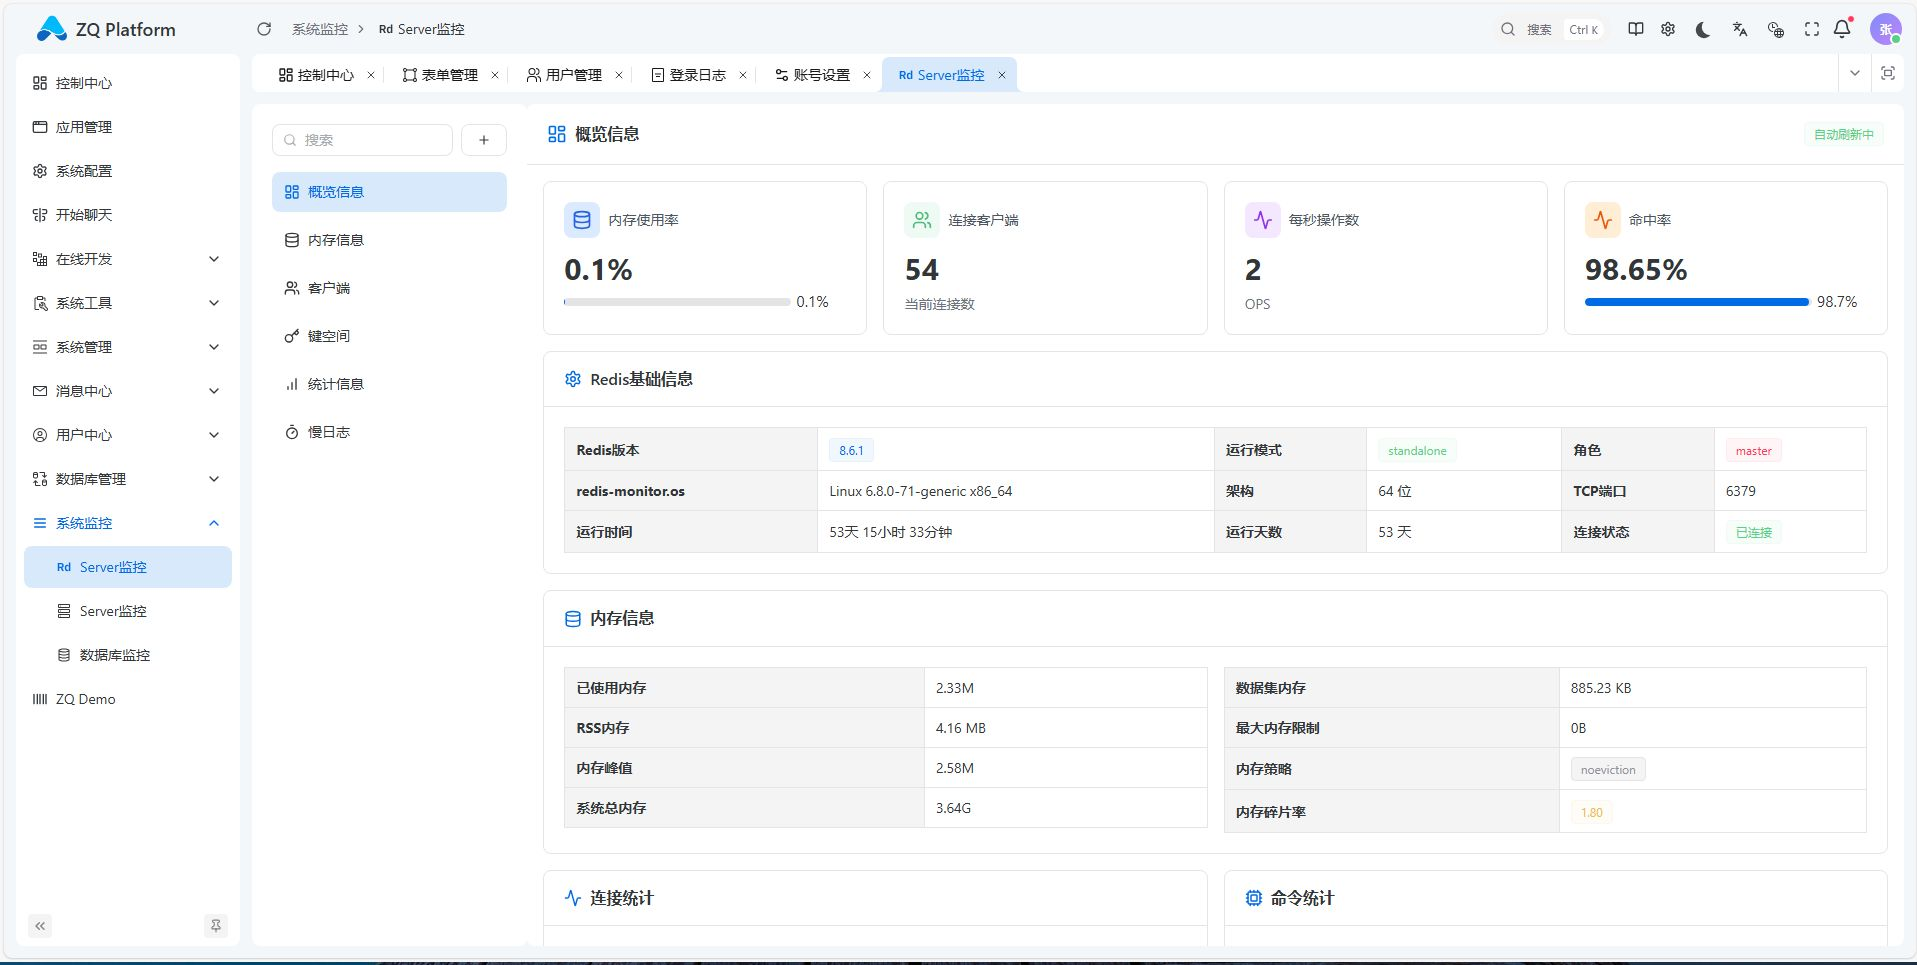
Task: Click the pin icon at sidebar bottom
Action: tap(215, 926)
